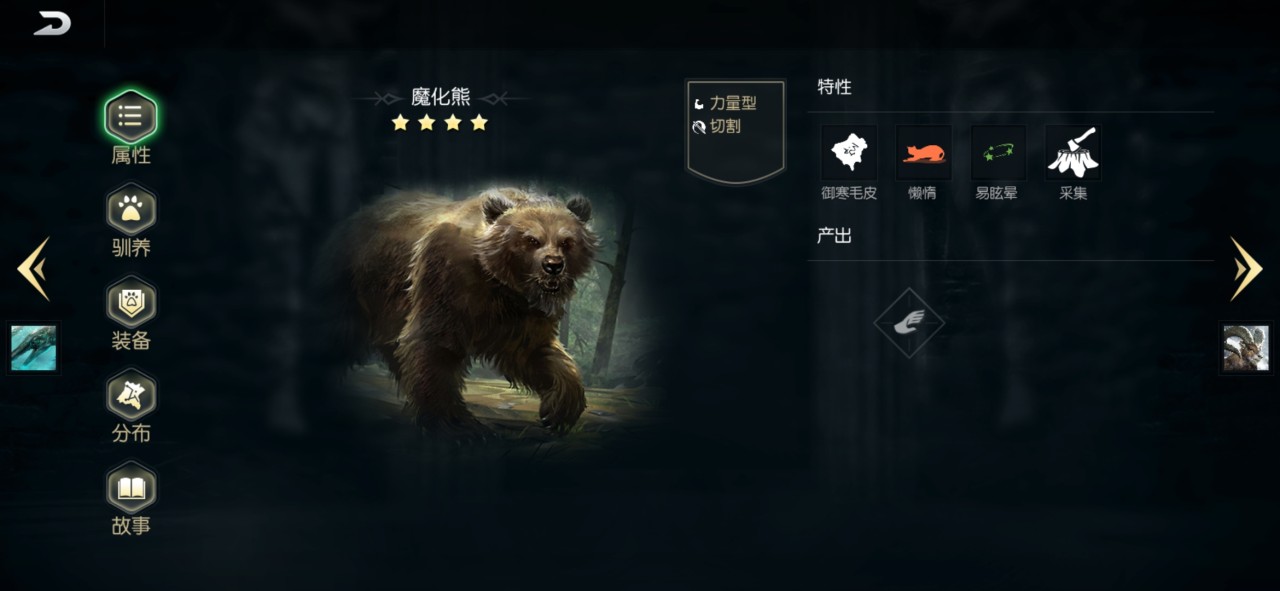The height and width of the screenshot is (591, 1280).
Task: Tap the 懒惰 lazy trait icon
Action: click(923, 153)
